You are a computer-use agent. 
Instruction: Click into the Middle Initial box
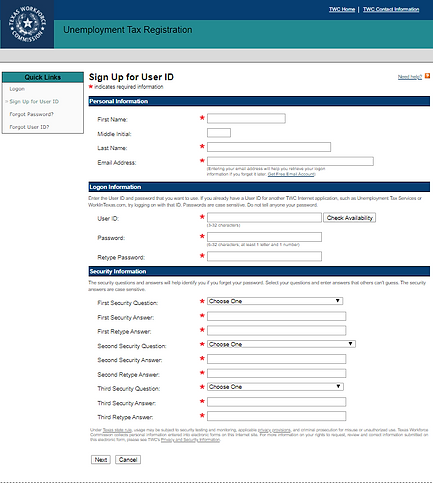coord(219,133)
